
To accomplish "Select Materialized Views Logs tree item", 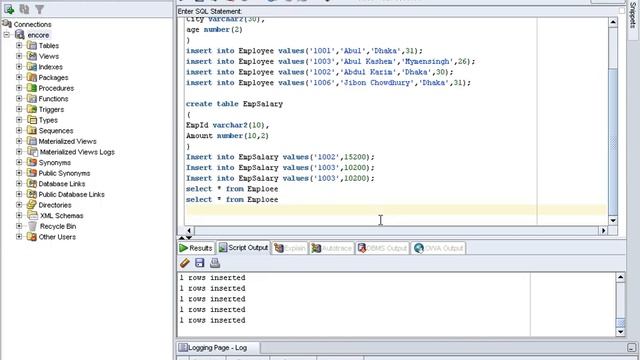I will point(77,151).
